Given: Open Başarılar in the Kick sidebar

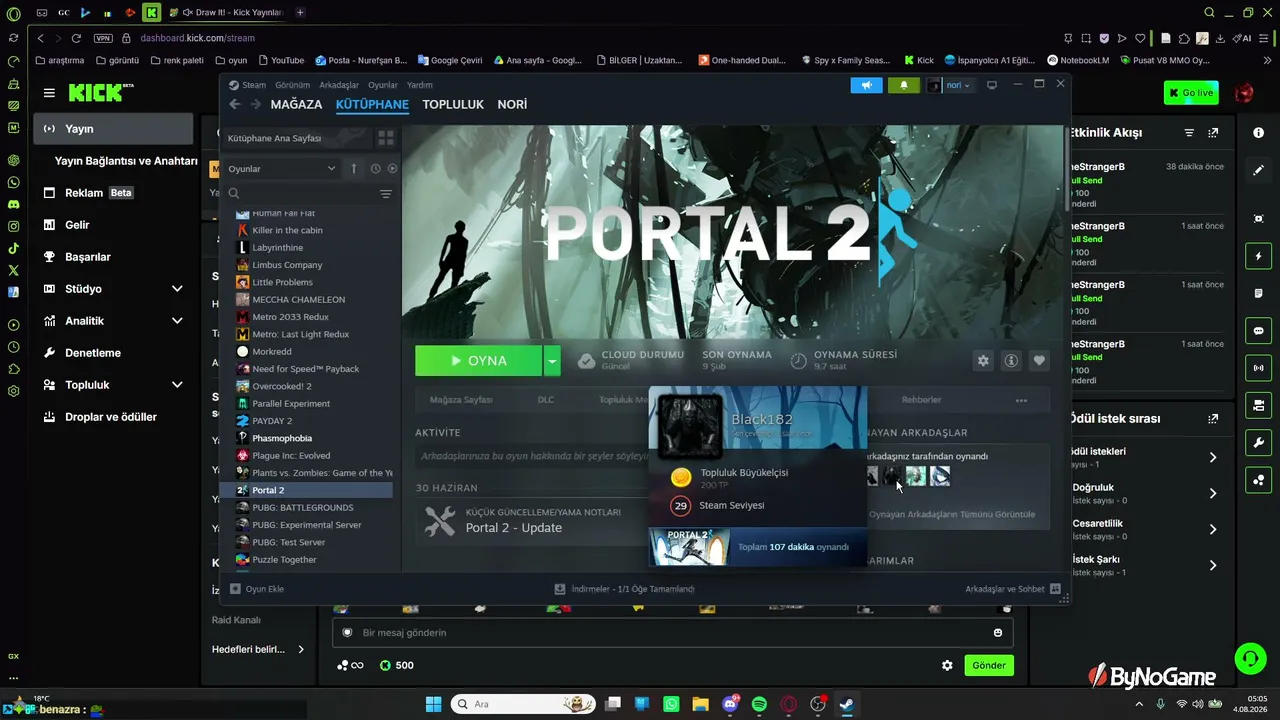Looking at the screenshot, I should tap(88, 257).
